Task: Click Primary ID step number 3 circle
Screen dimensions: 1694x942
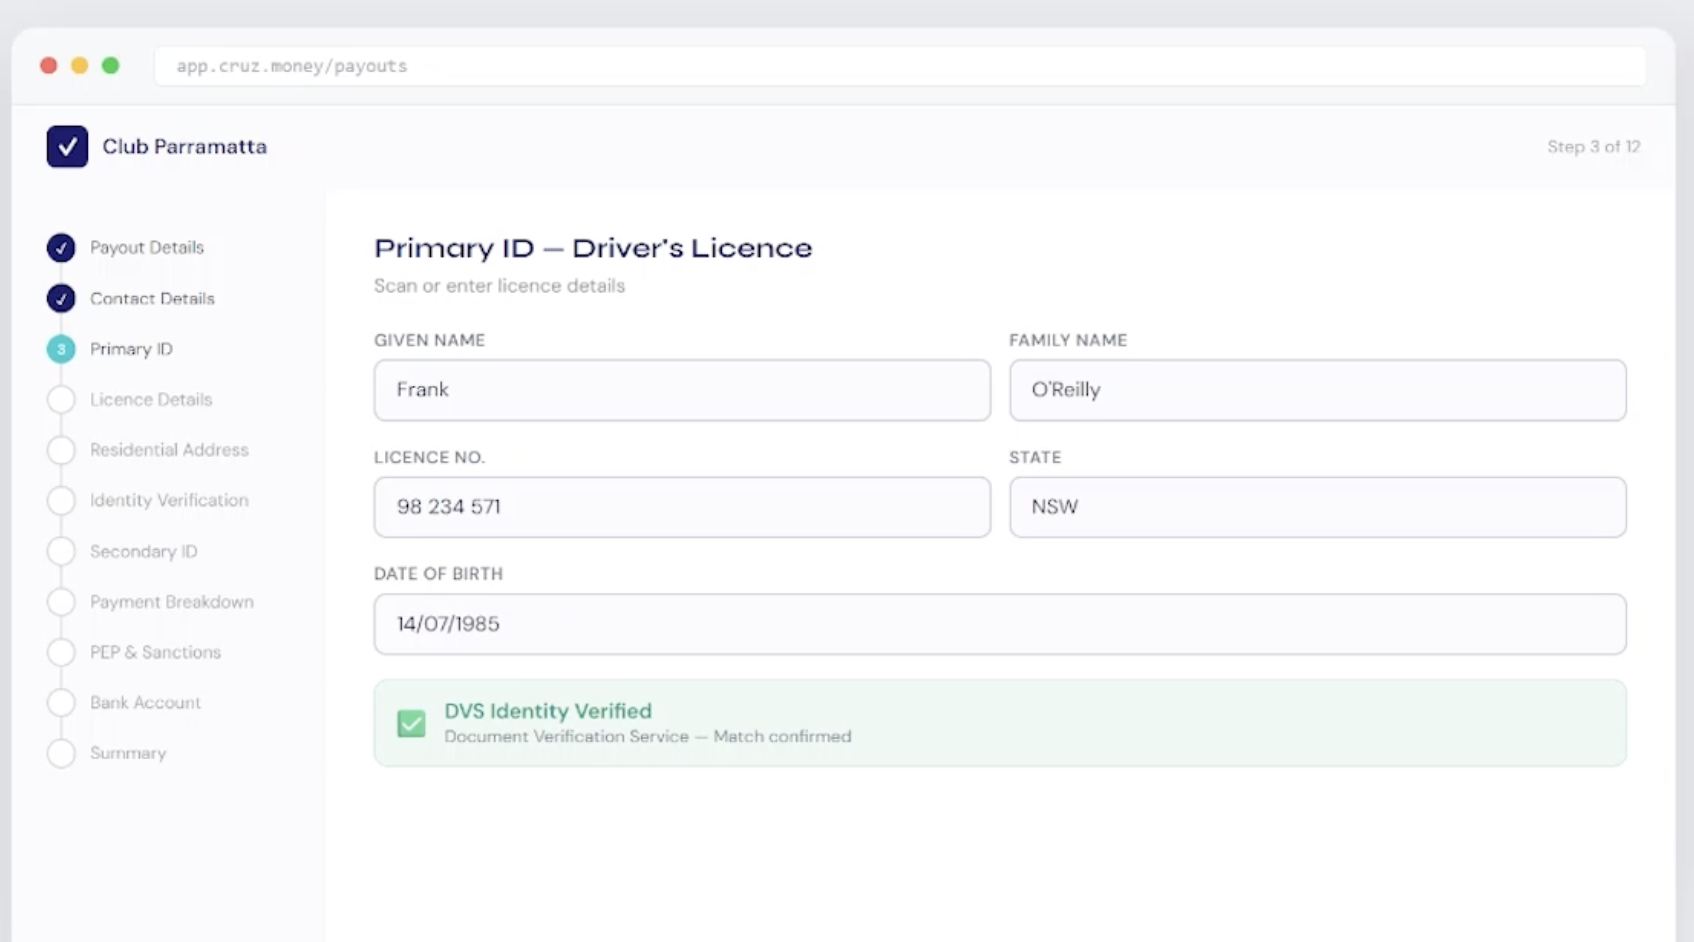Action: pyautogui.click(x=61, y=349)
